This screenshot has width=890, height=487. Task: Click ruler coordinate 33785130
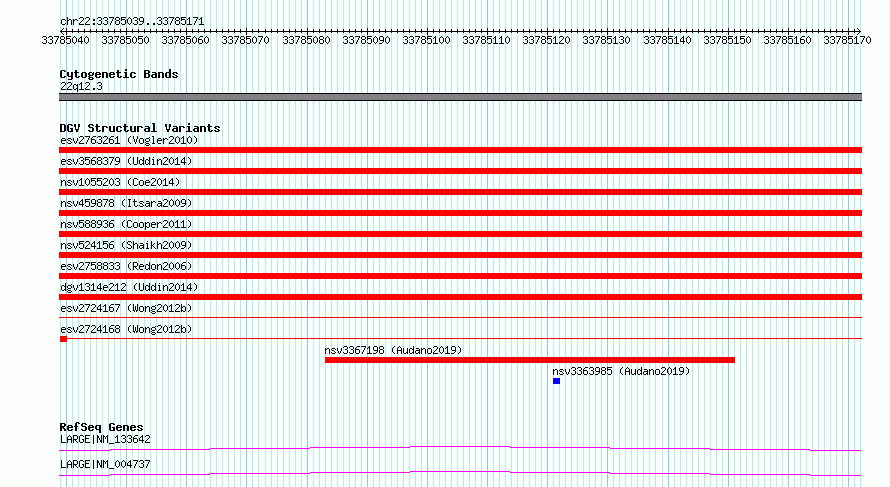click(607, 40)
